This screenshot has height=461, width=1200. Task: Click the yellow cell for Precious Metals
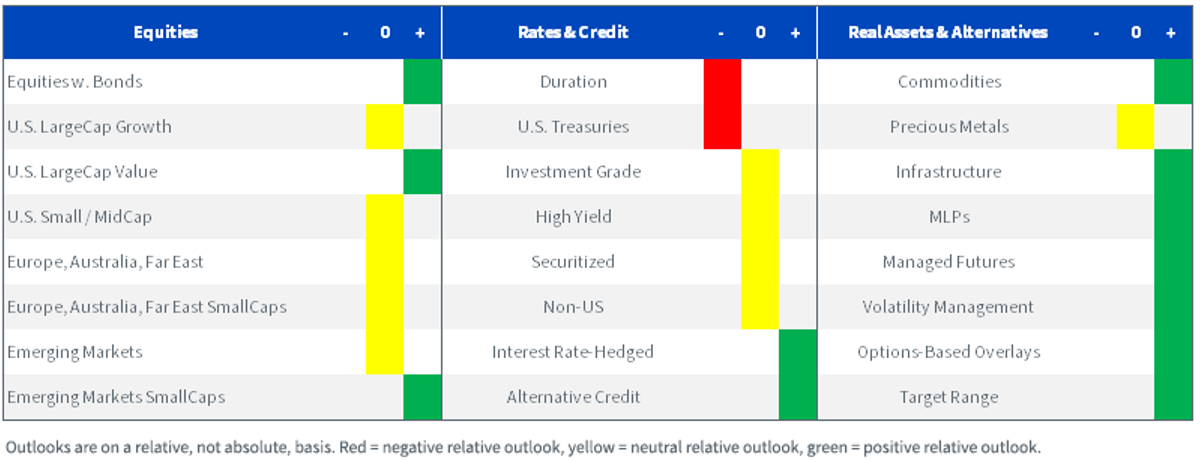[1135, 127]
